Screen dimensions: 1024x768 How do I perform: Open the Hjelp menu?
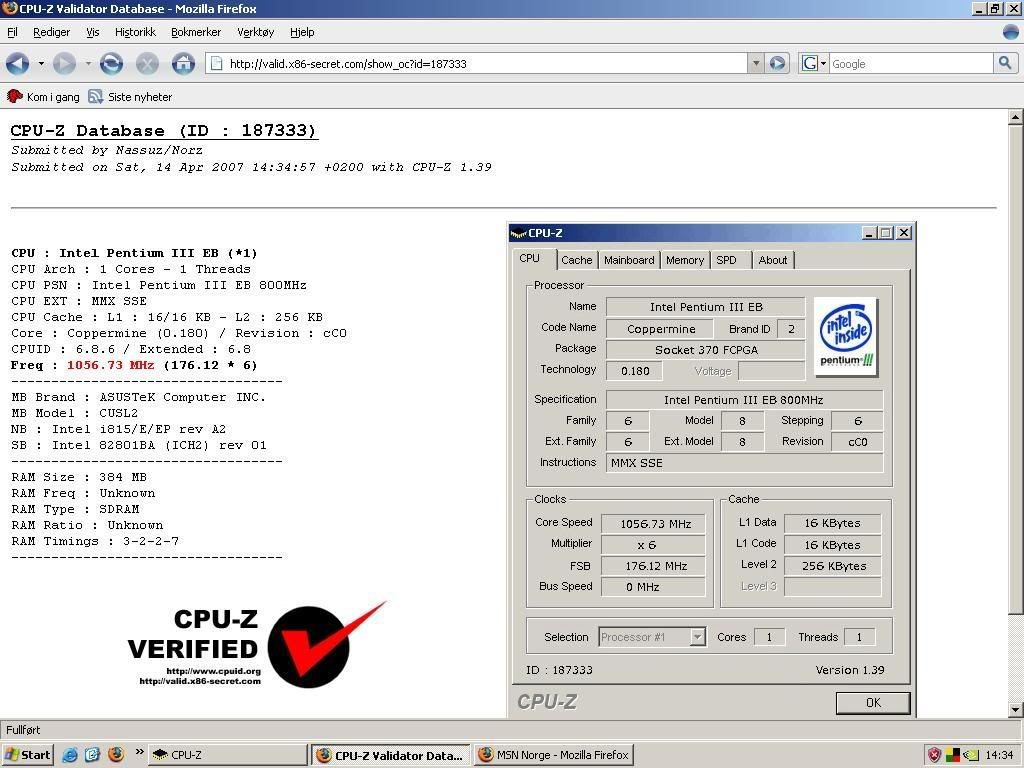click(x=302, y=32)
